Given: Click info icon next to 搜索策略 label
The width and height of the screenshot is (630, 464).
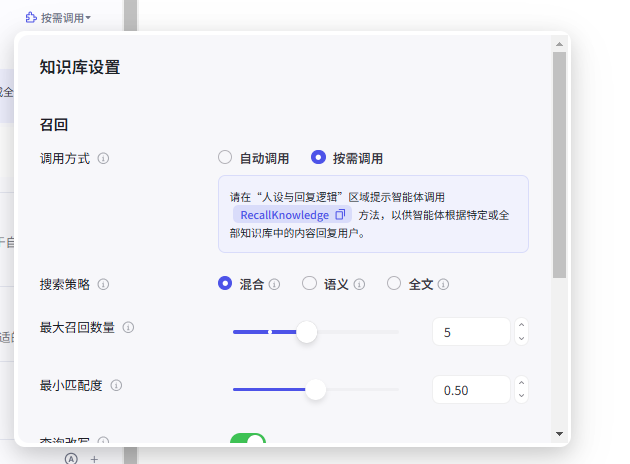Looking at the screenshot, I should pyautogui.click(x=104, y=284).
